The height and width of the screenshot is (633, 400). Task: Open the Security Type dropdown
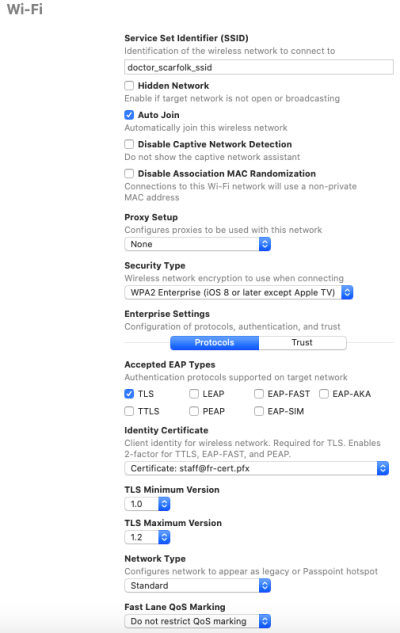pos(239,292)
